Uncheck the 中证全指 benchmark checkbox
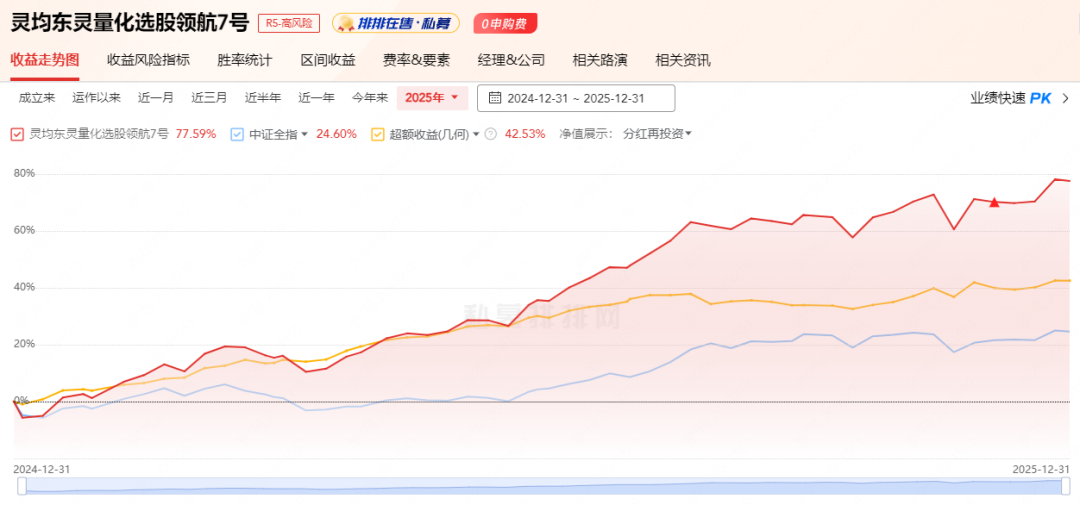This screenshot has height=505, width=1080. 237,134
